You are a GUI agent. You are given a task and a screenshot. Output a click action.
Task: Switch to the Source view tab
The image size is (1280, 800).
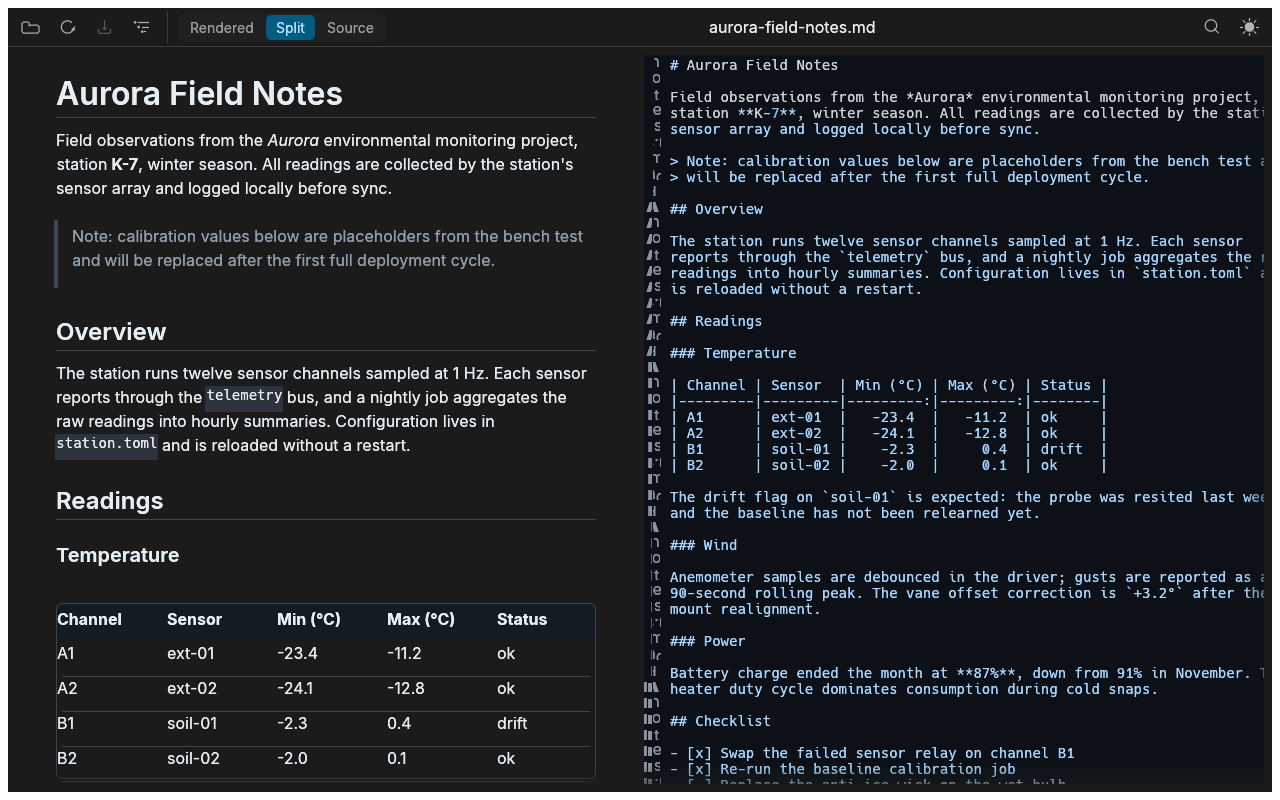point(350,28)
